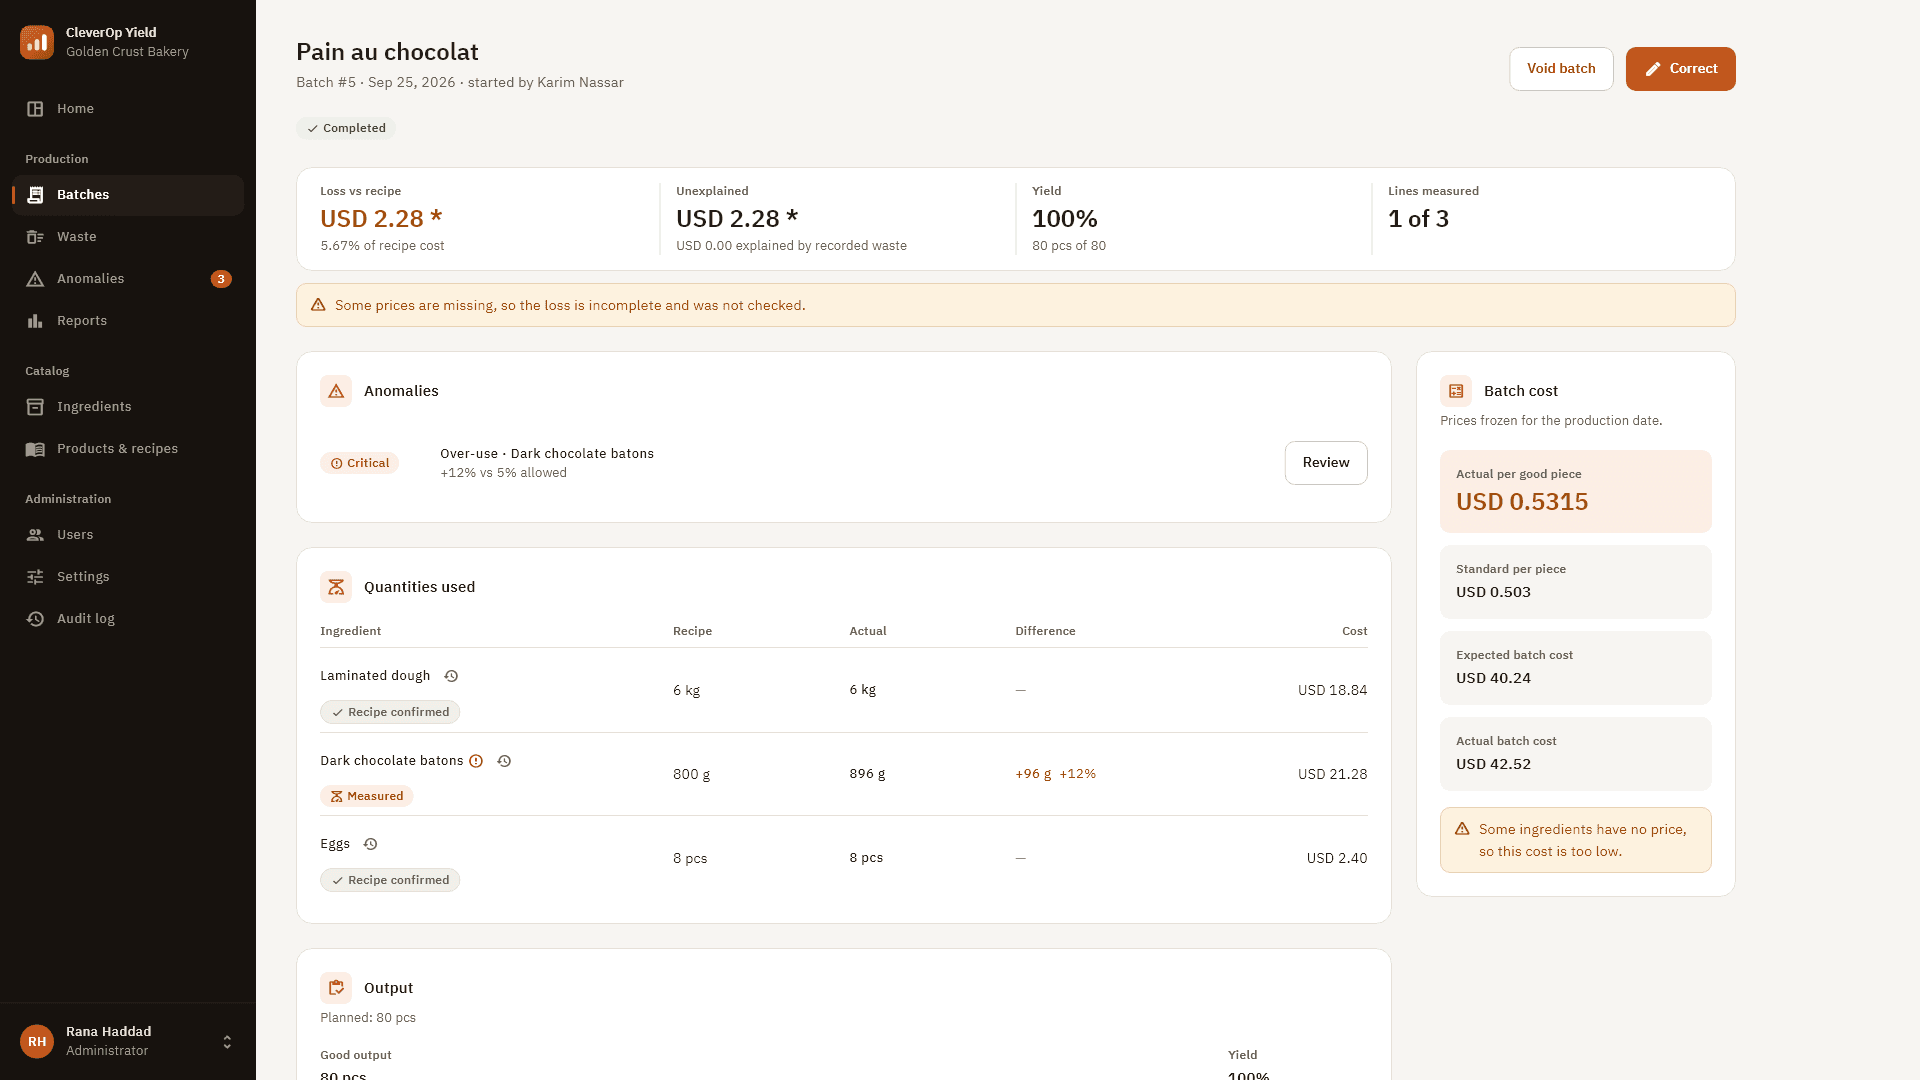Image resolution: width=1920 pixels, height=1080 pixels.
Task: Click the Loss vs recipe USD 2.28 value
Action: (381, 219)
